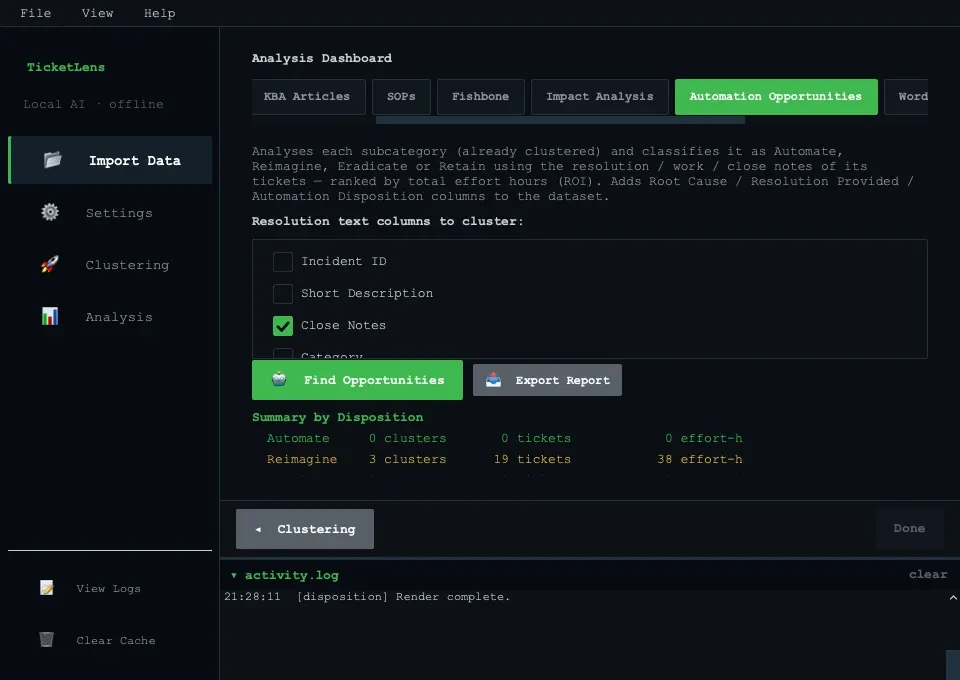This screenshot has width=960, height=680.
Task: Switch to the SOPs tab
Action: pyautogui.click(x=401, y=97)
